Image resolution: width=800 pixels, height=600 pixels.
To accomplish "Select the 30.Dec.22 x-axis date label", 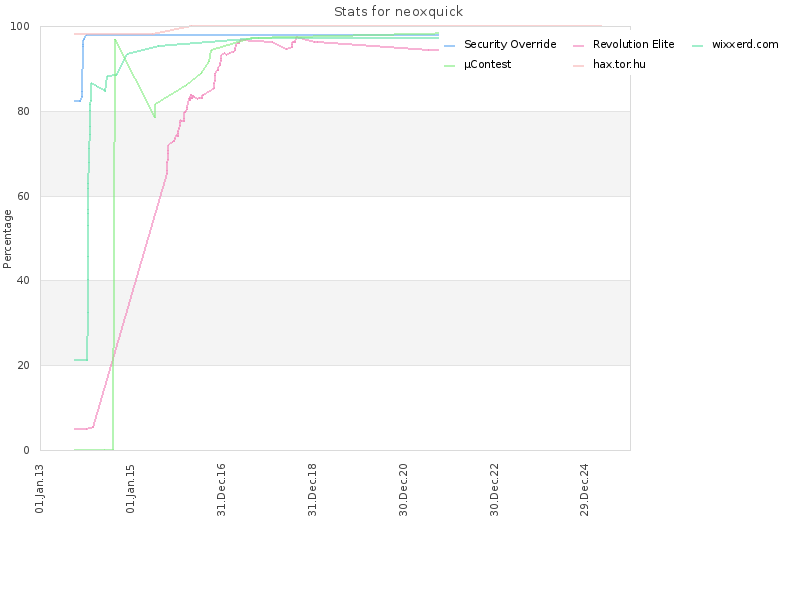I will [494, 490].
